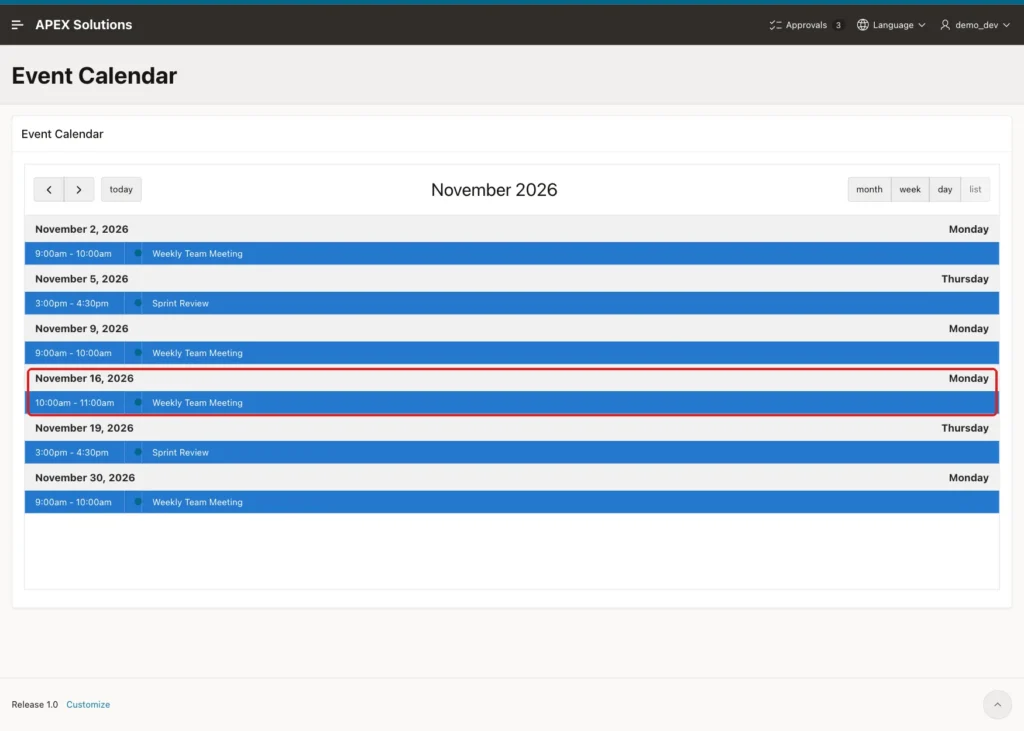Select the list view tab
The image size is (1024, 731).
click(x=975, y=189)
